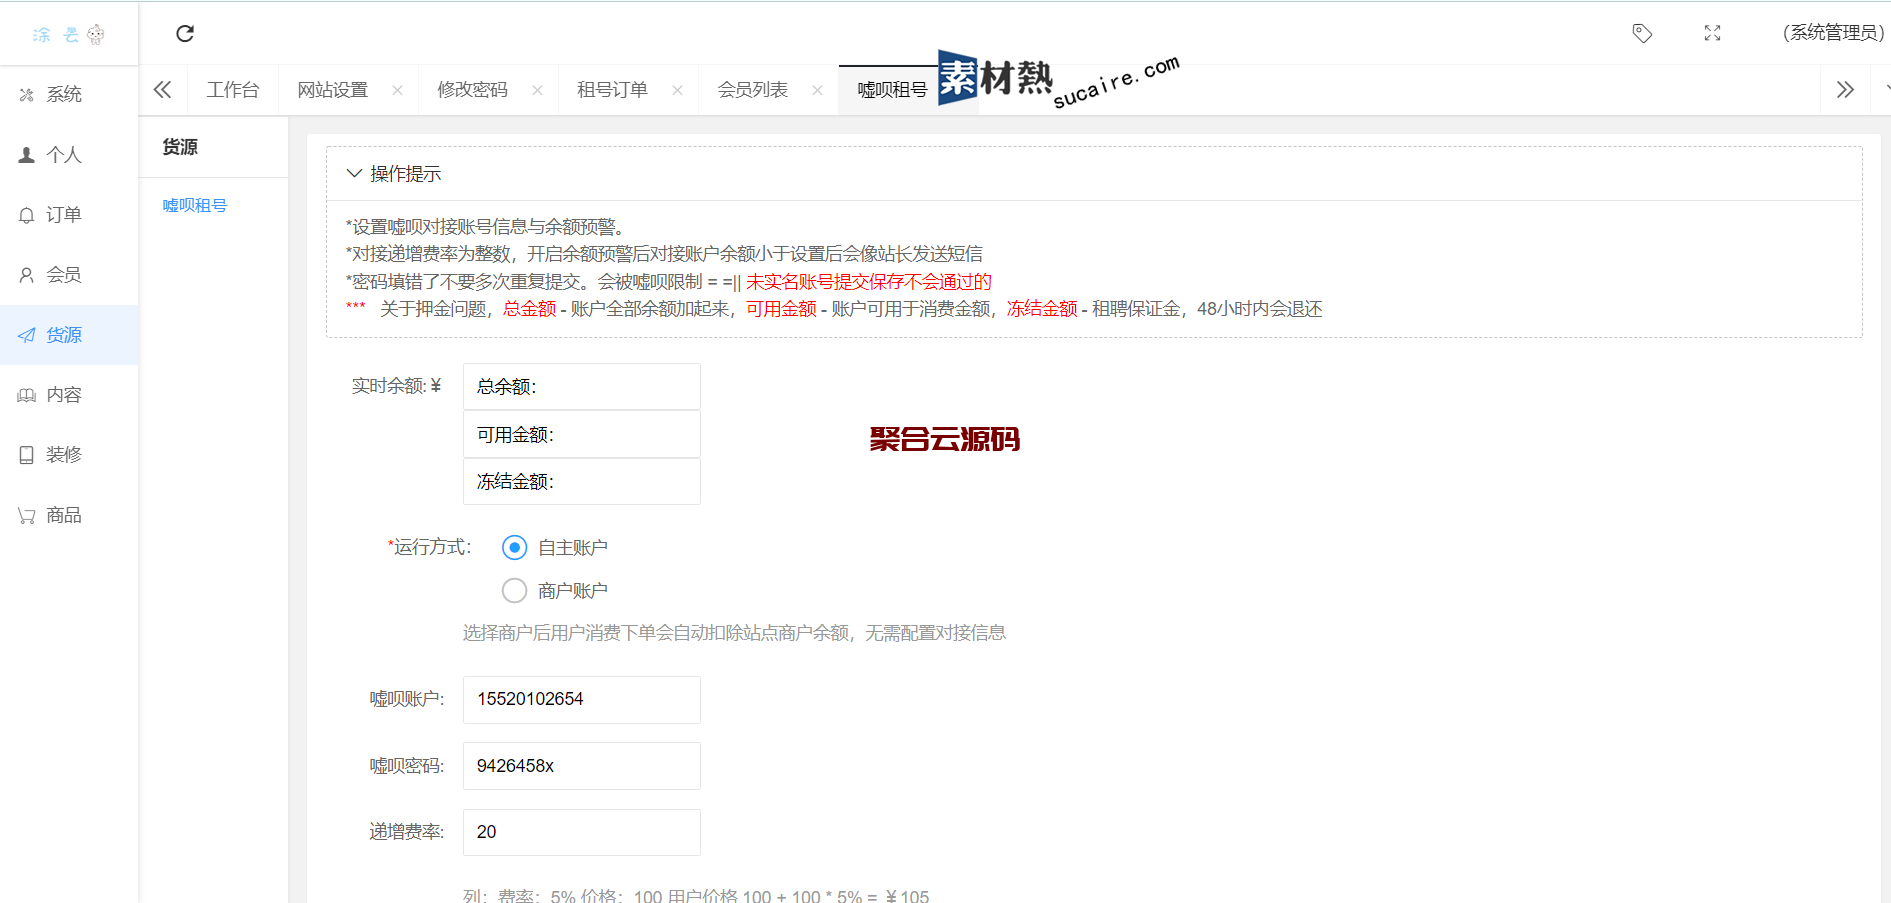
Task: Click the 总余额 box
Action: pyautogui.click(x=582, y=386)
